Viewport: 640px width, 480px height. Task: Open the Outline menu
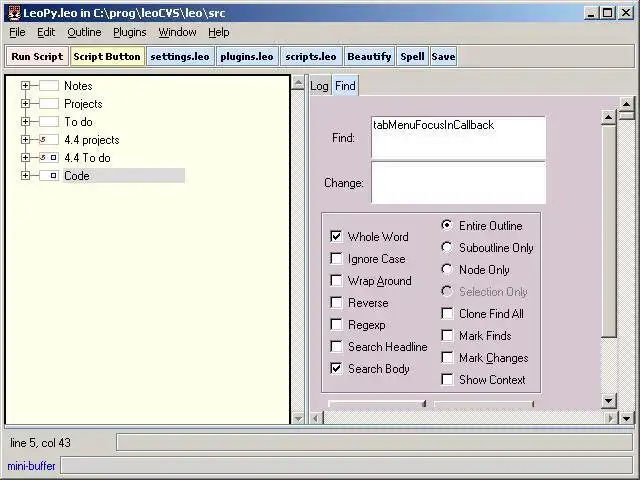[84, 32]
